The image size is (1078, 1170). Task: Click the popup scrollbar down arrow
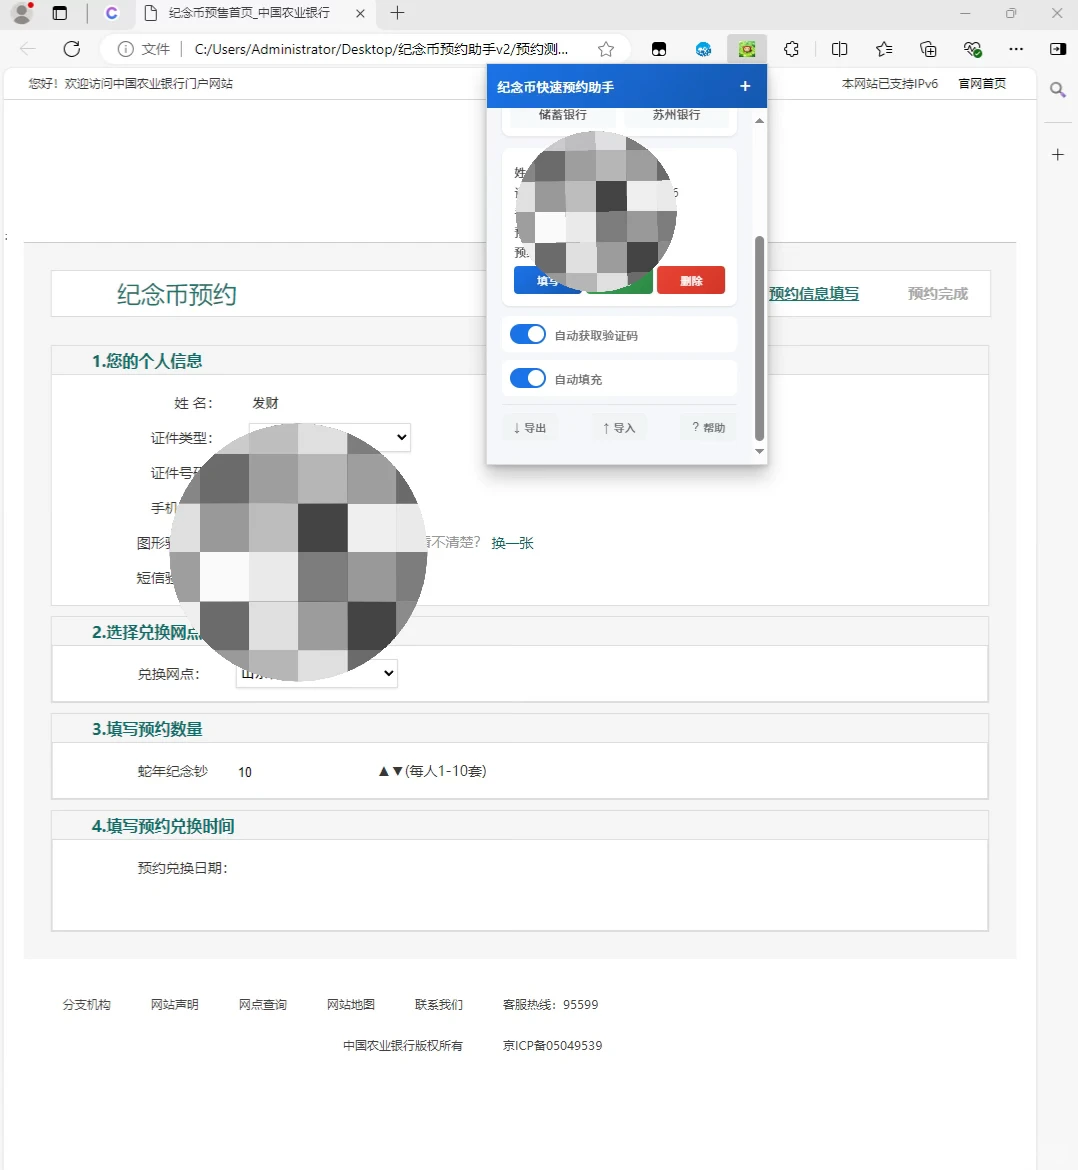coord(759,451)
